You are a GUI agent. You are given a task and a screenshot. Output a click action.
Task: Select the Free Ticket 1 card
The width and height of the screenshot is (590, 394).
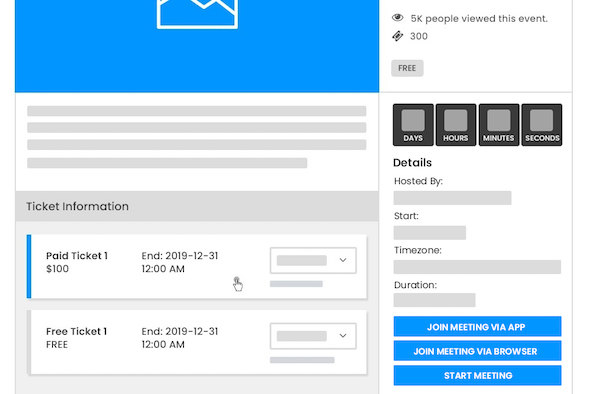197,342
